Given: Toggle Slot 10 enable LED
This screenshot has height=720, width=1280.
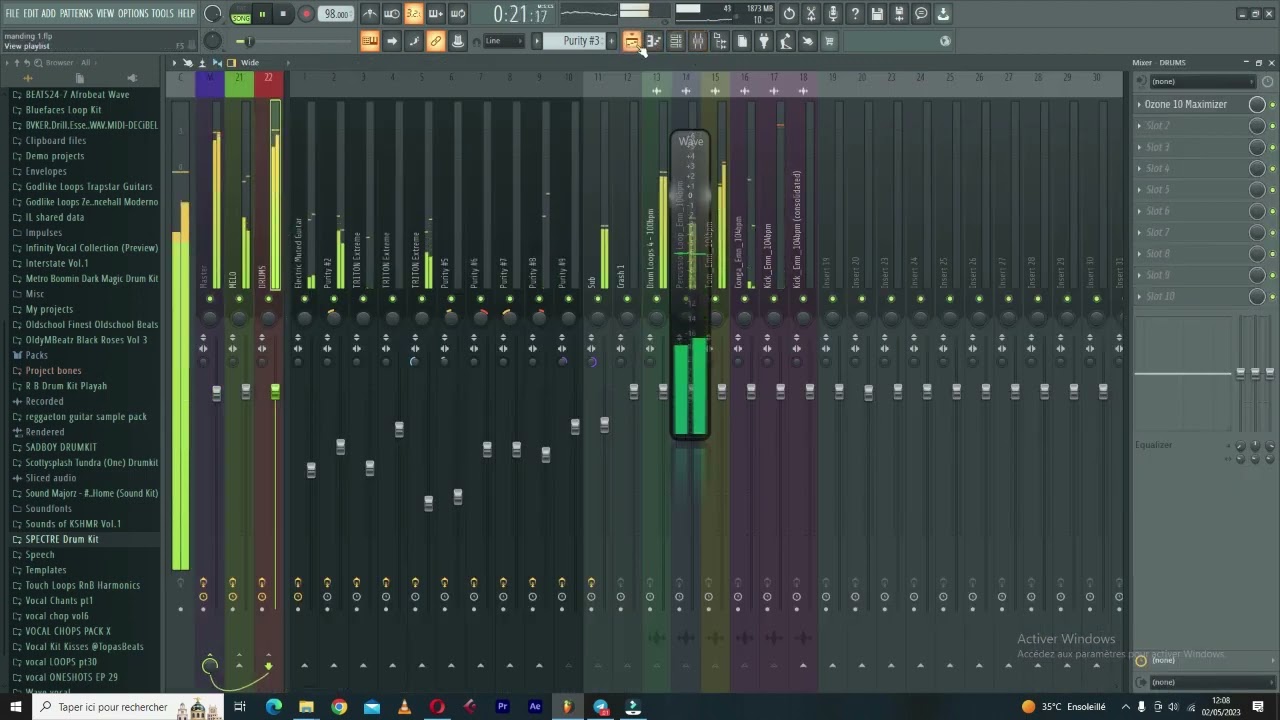Looking at the screenshot, I should (x=1272, y=296).
